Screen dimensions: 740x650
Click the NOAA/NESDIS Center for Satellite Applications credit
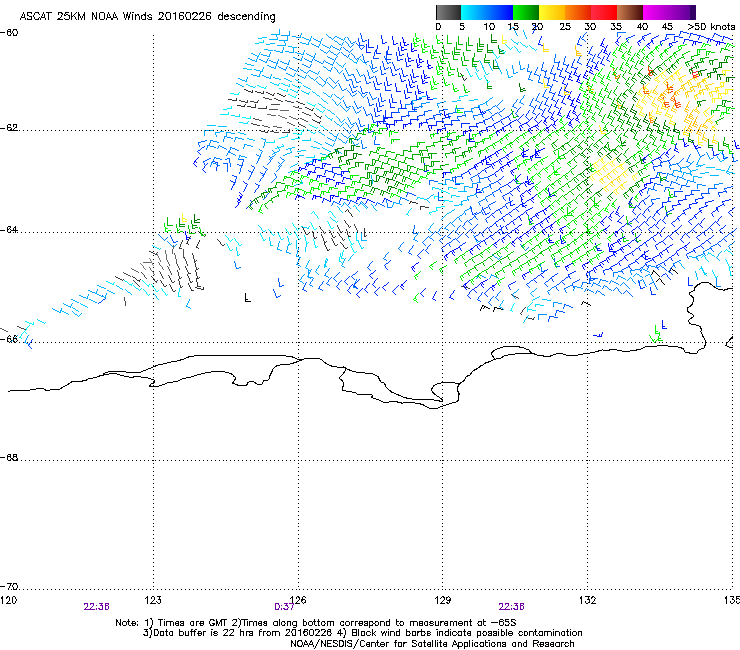(x=432, y=644)
